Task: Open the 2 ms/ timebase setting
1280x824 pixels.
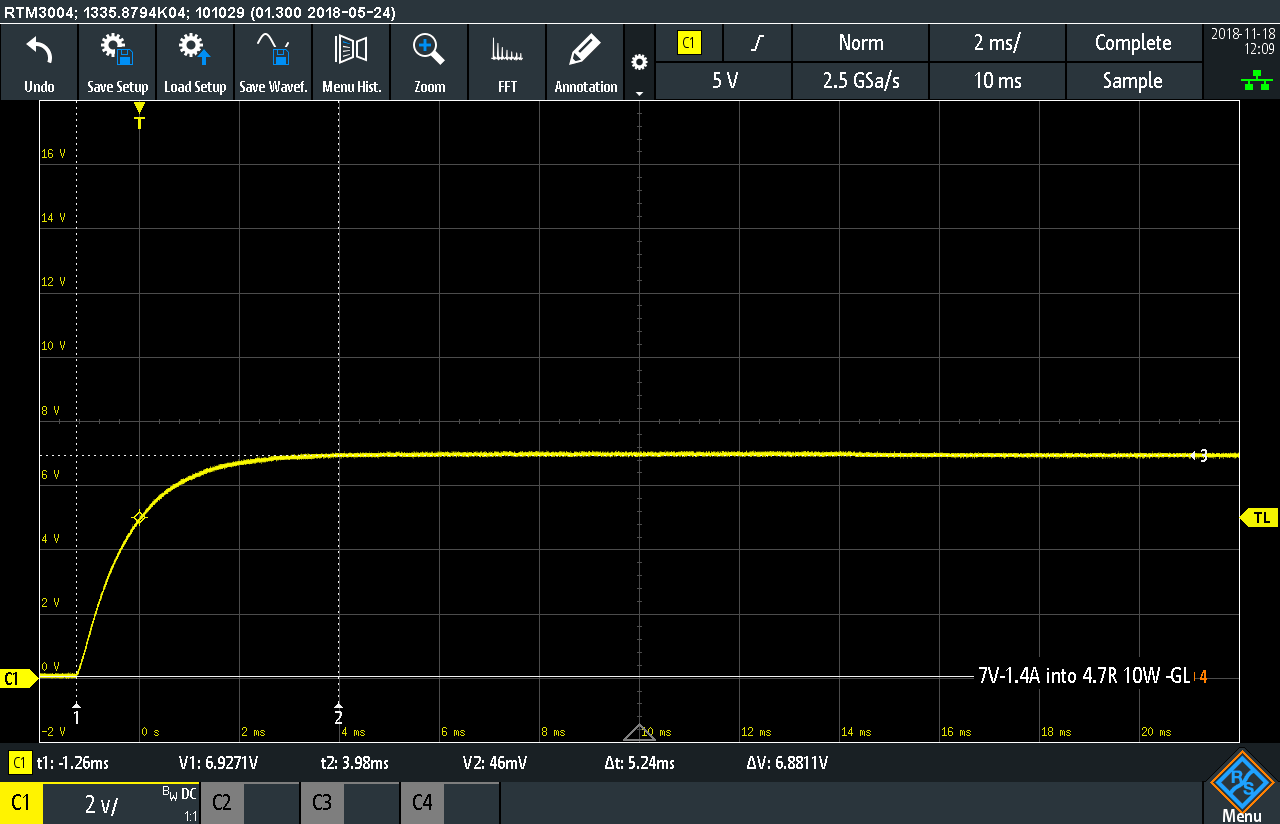Action: [997, 43]
